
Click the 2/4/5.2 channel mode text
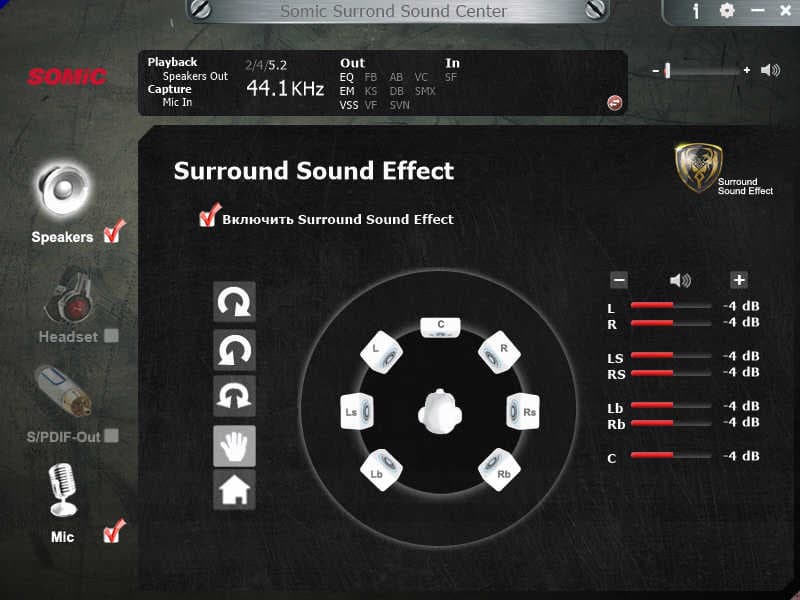[x=266, y=65]
